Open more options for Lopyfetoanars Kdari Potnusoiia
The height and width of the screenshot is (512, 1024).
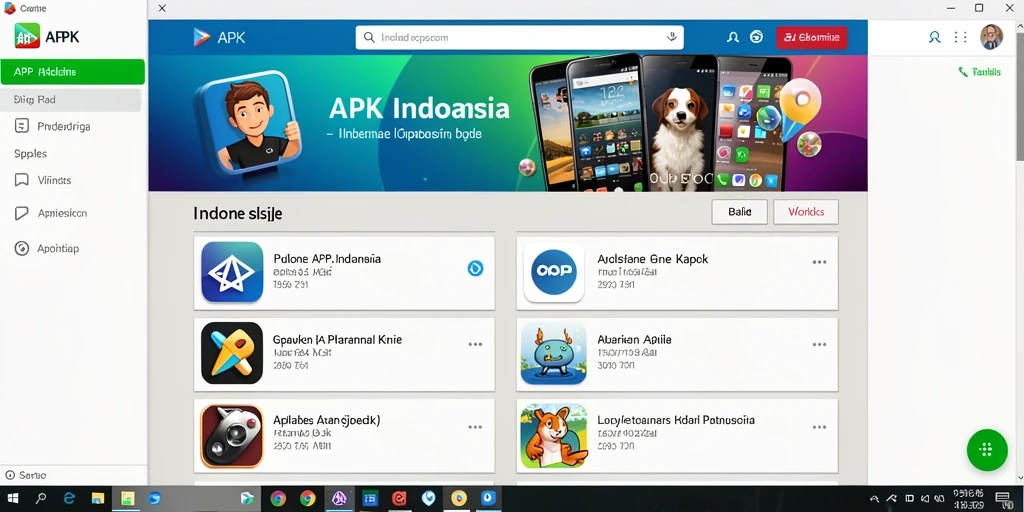820,427
